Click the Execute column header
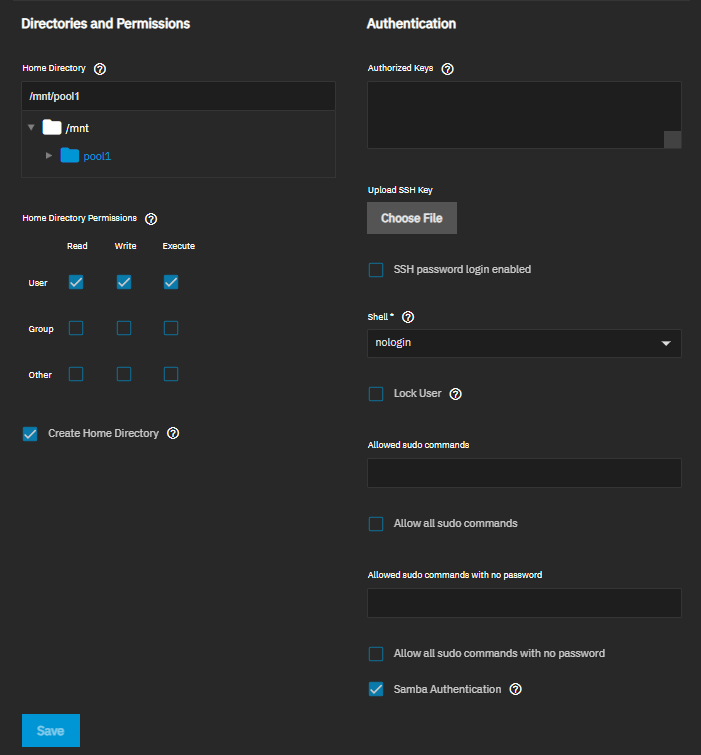This screenshot has width=701, height=755. (x=179, y=246)
